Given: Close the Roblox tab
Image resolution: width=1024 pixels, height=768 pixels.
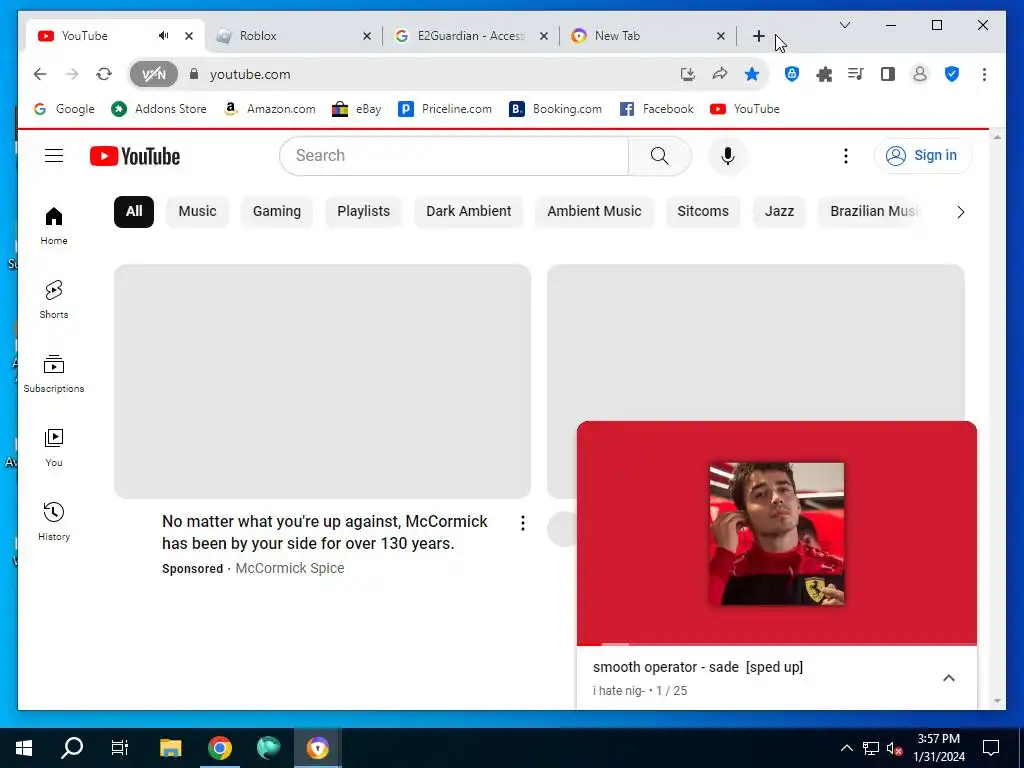Looking at the screenshot, I should [x=367, y=36].
